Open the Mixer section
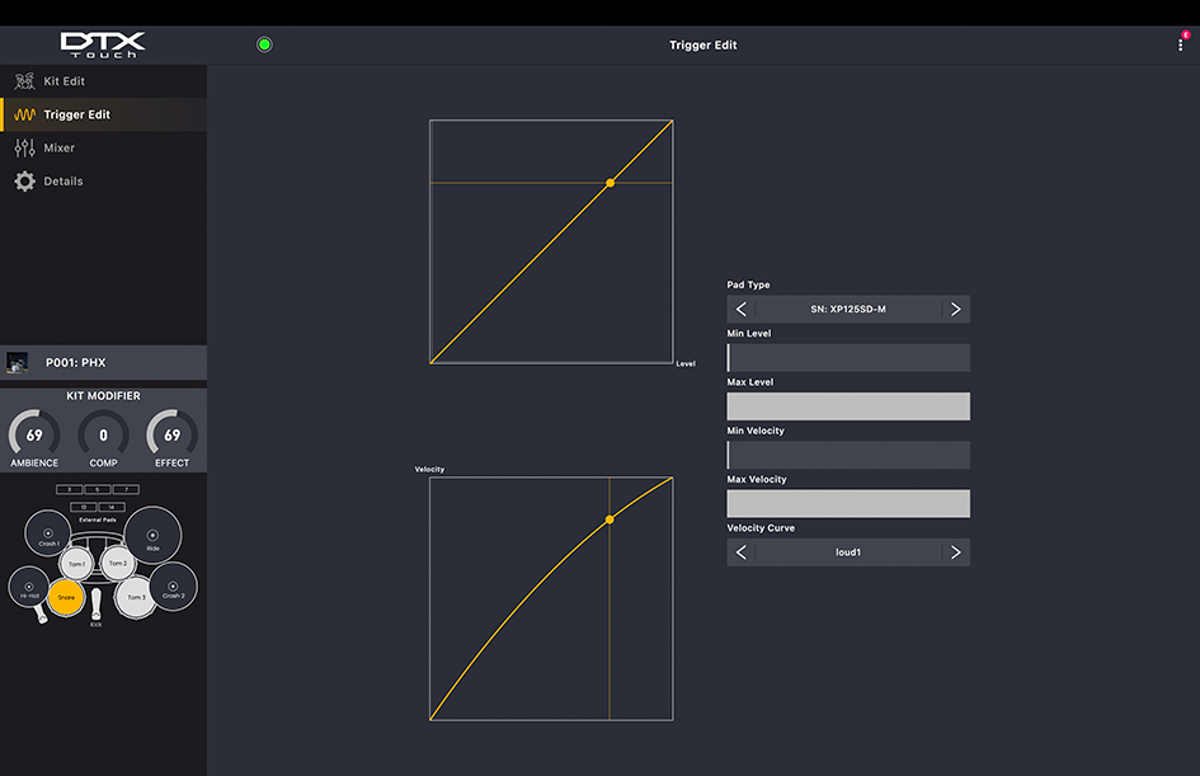Viewport: 1200px width, 776px height. pos(59,148)
